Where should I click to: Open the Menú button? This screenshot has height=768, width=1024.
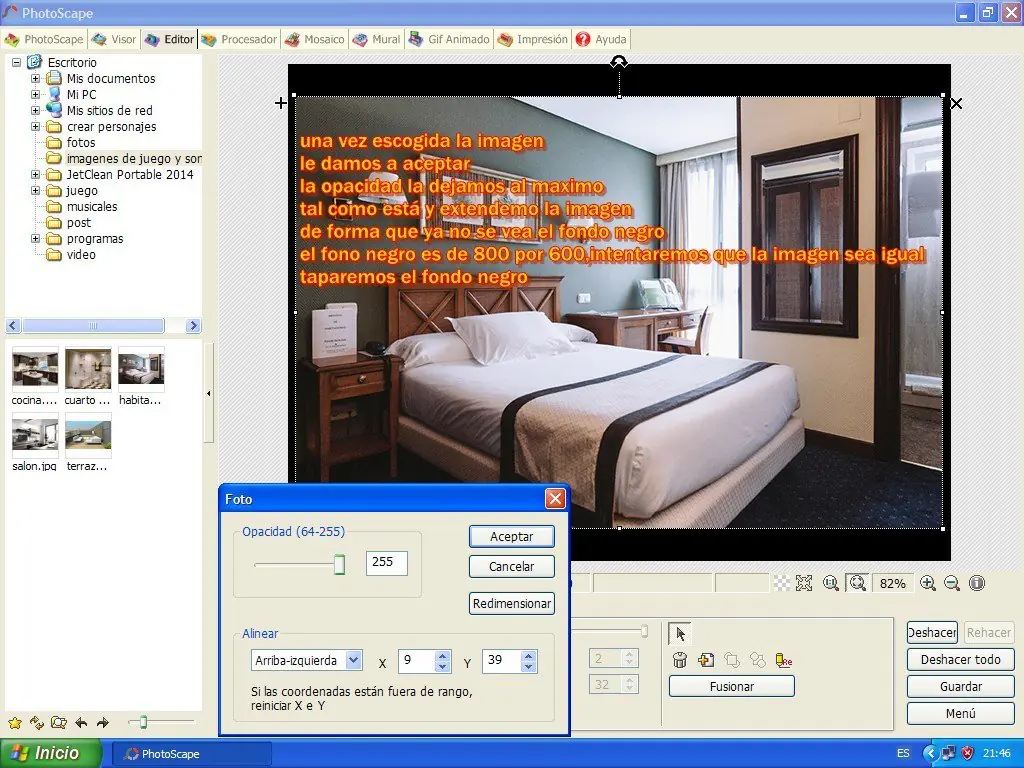[960, 713]
